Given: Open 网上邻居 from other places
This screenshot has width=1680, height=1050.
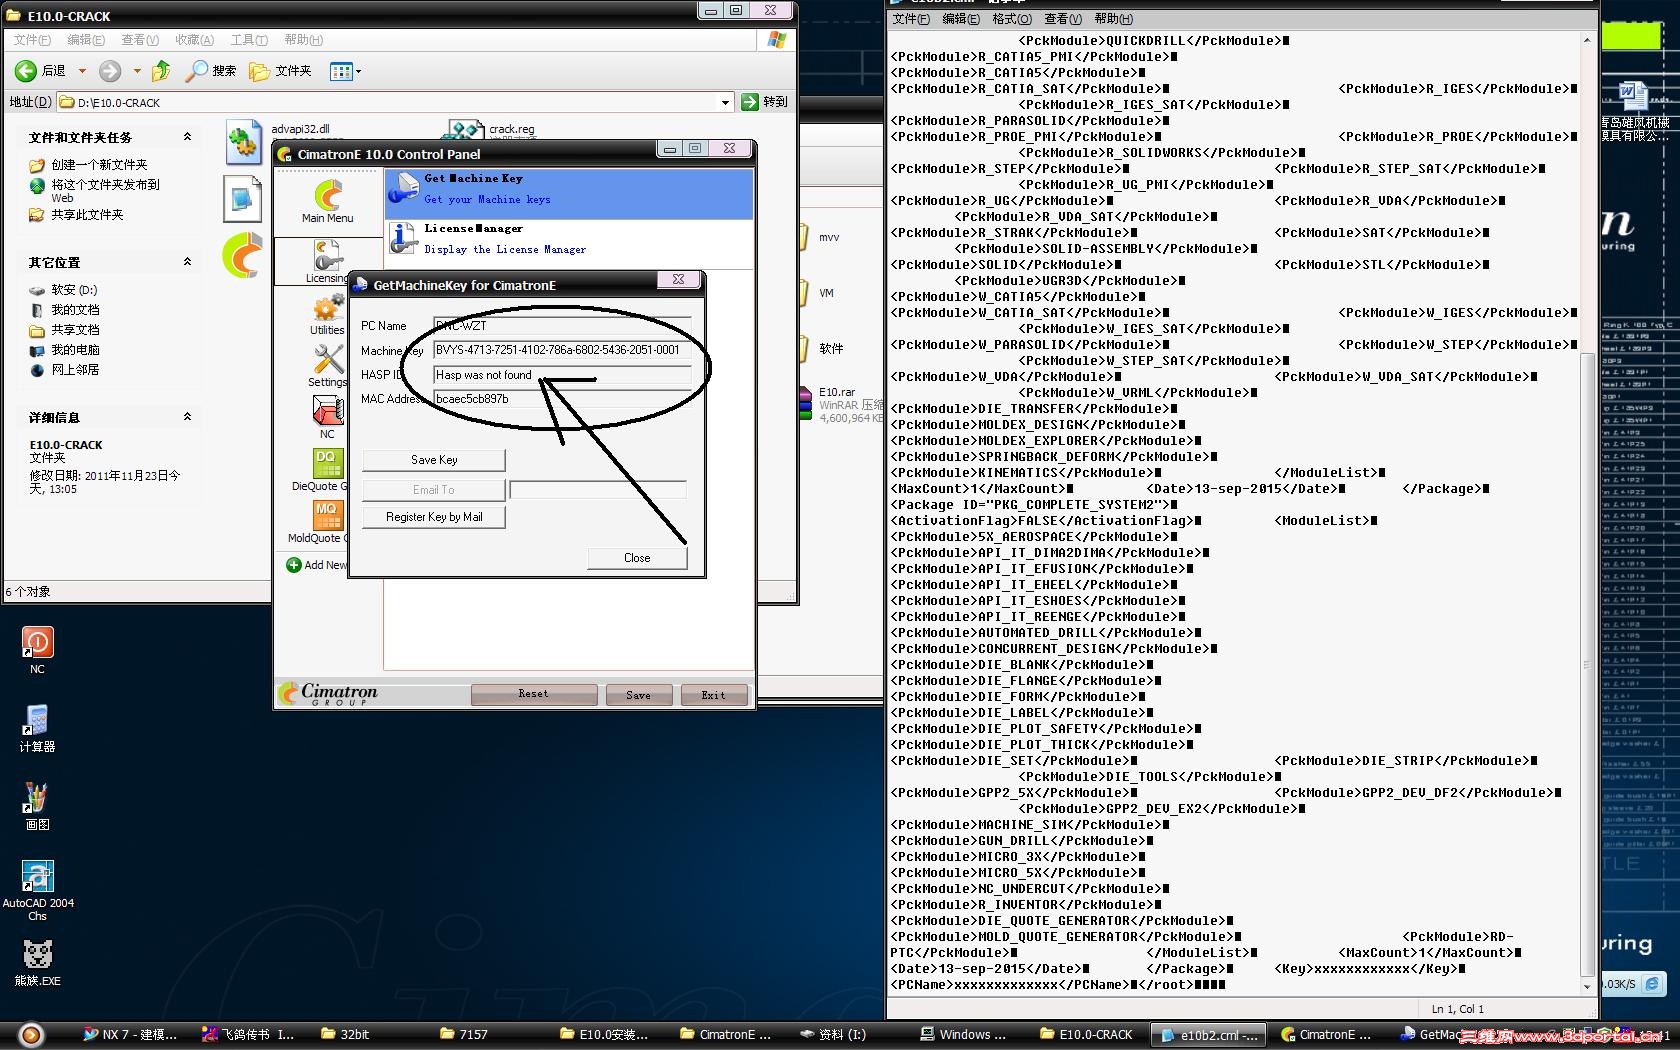Looking at the screenshot, I should click(x=75, y=370).
